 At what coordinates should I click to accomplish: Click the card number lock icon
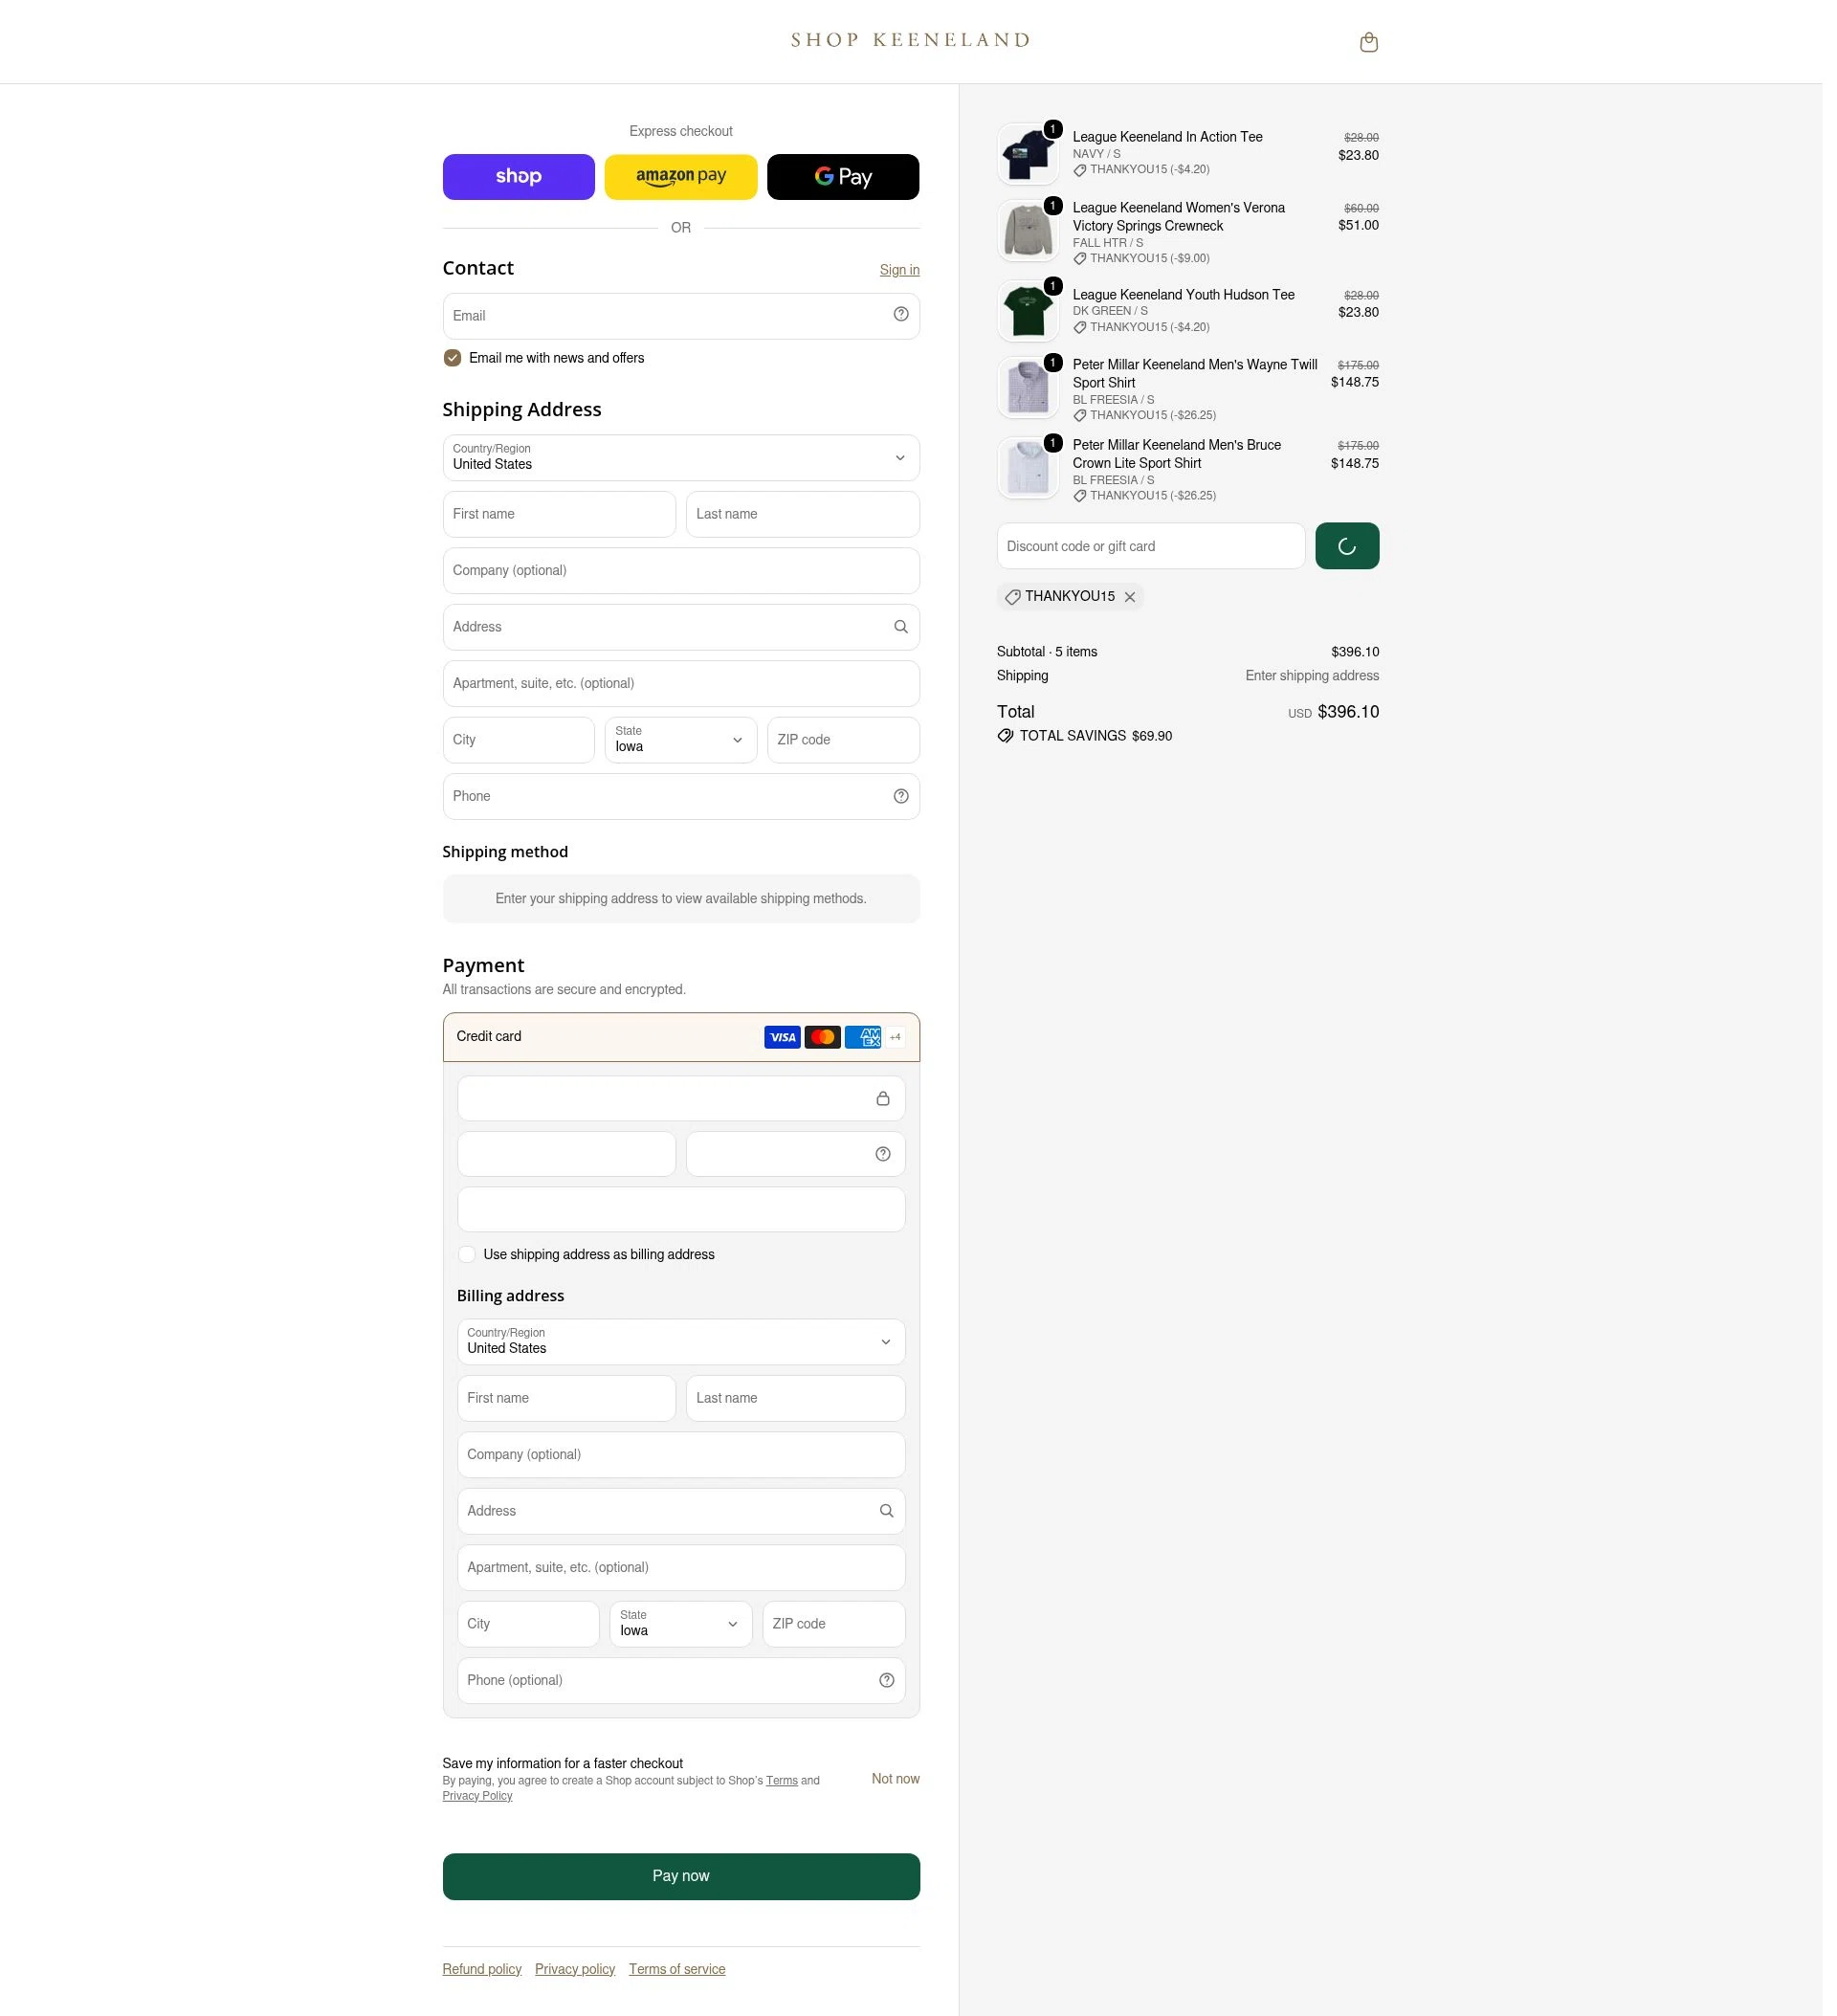coord(889,1107)
